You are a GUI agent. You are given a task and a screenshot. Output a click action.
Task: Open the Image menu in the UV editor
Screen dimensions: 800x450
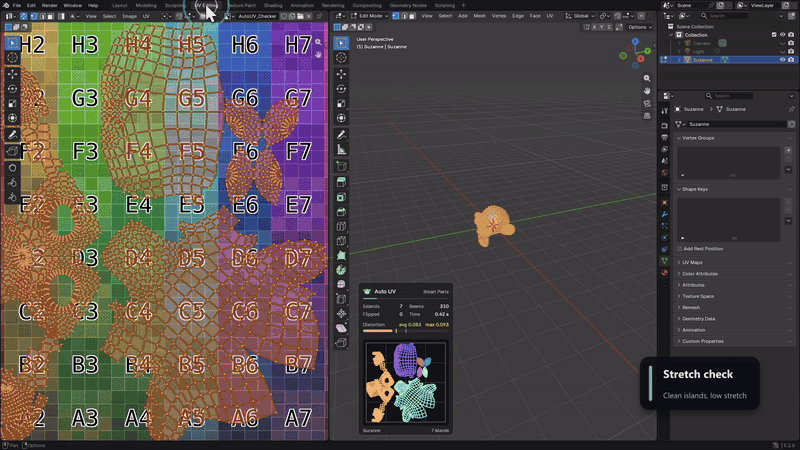[x=129, y=16]
